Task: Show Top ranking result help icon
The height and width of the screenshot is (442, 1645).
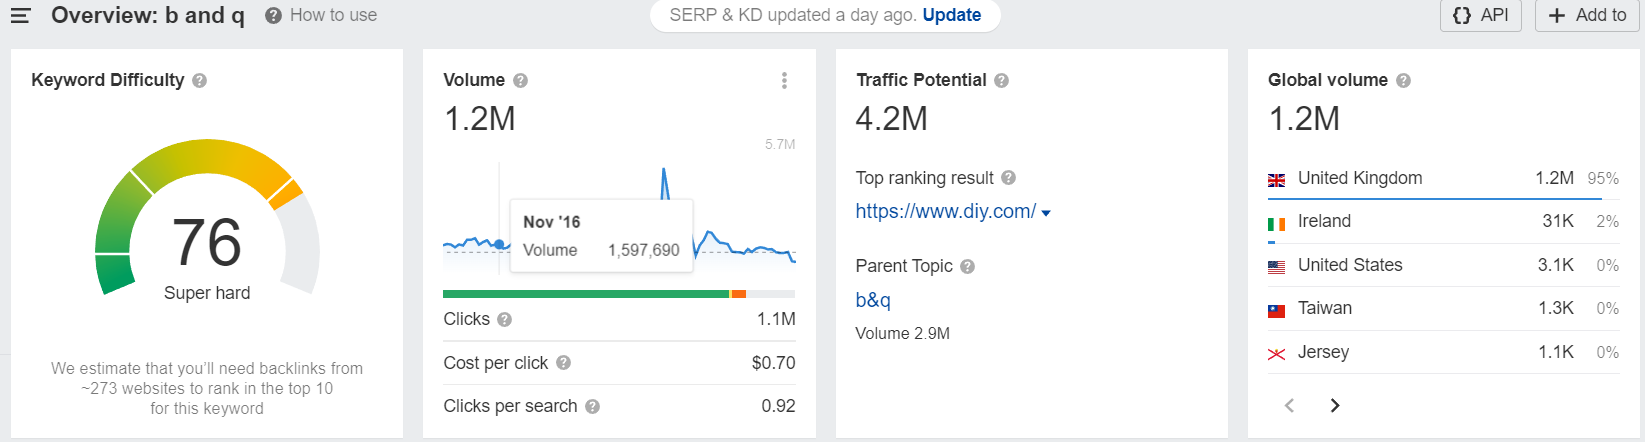Action: pyautogui.click(x=1008, y=178)
